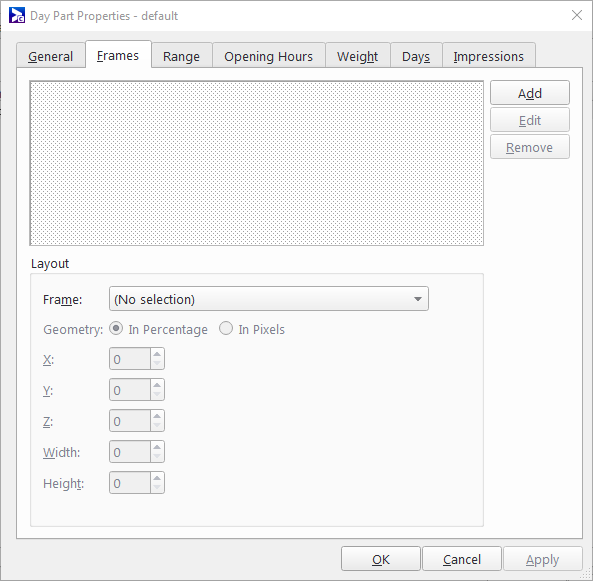Open the Frame dropdown list
Viewport: 593px width, 581px height.
(269, 299)
